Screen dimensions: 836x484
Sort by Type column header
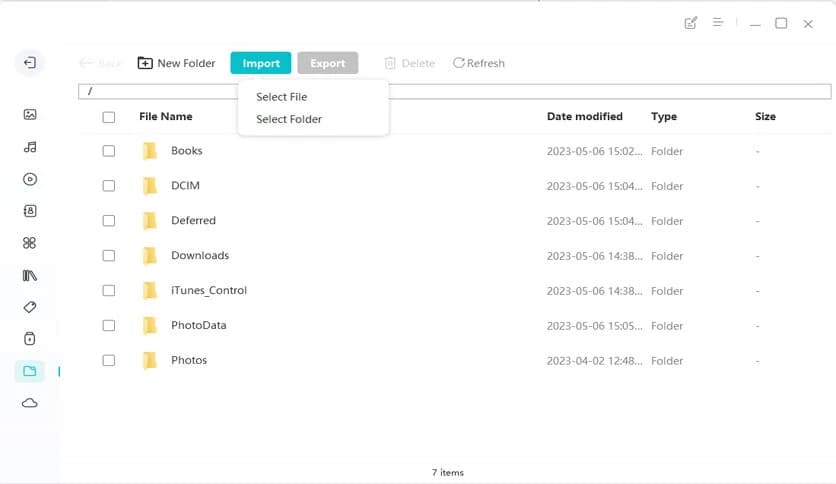point(664,116)
